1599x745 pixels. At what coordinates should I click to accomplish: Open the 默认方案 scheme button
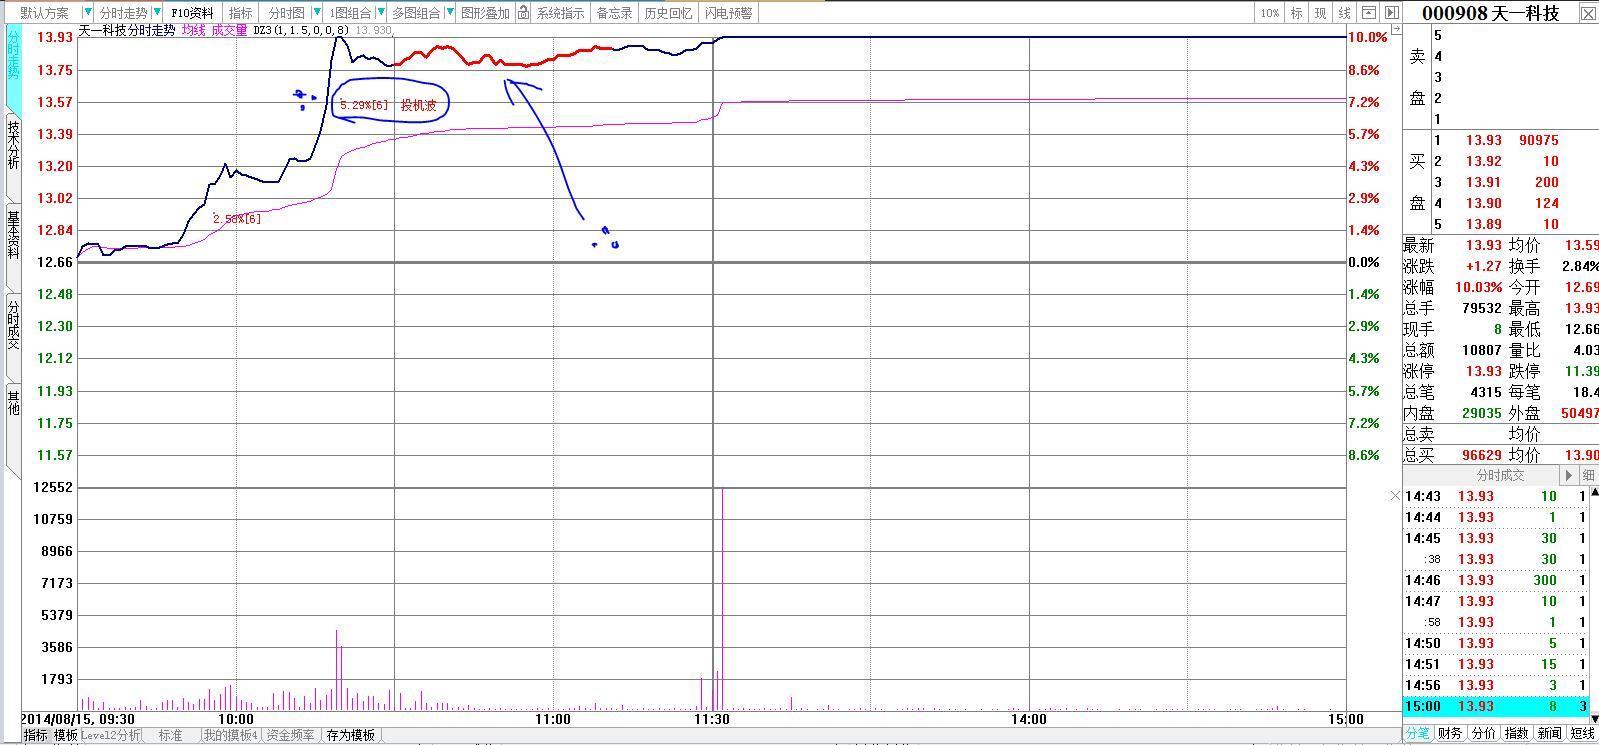click(45, 13)
